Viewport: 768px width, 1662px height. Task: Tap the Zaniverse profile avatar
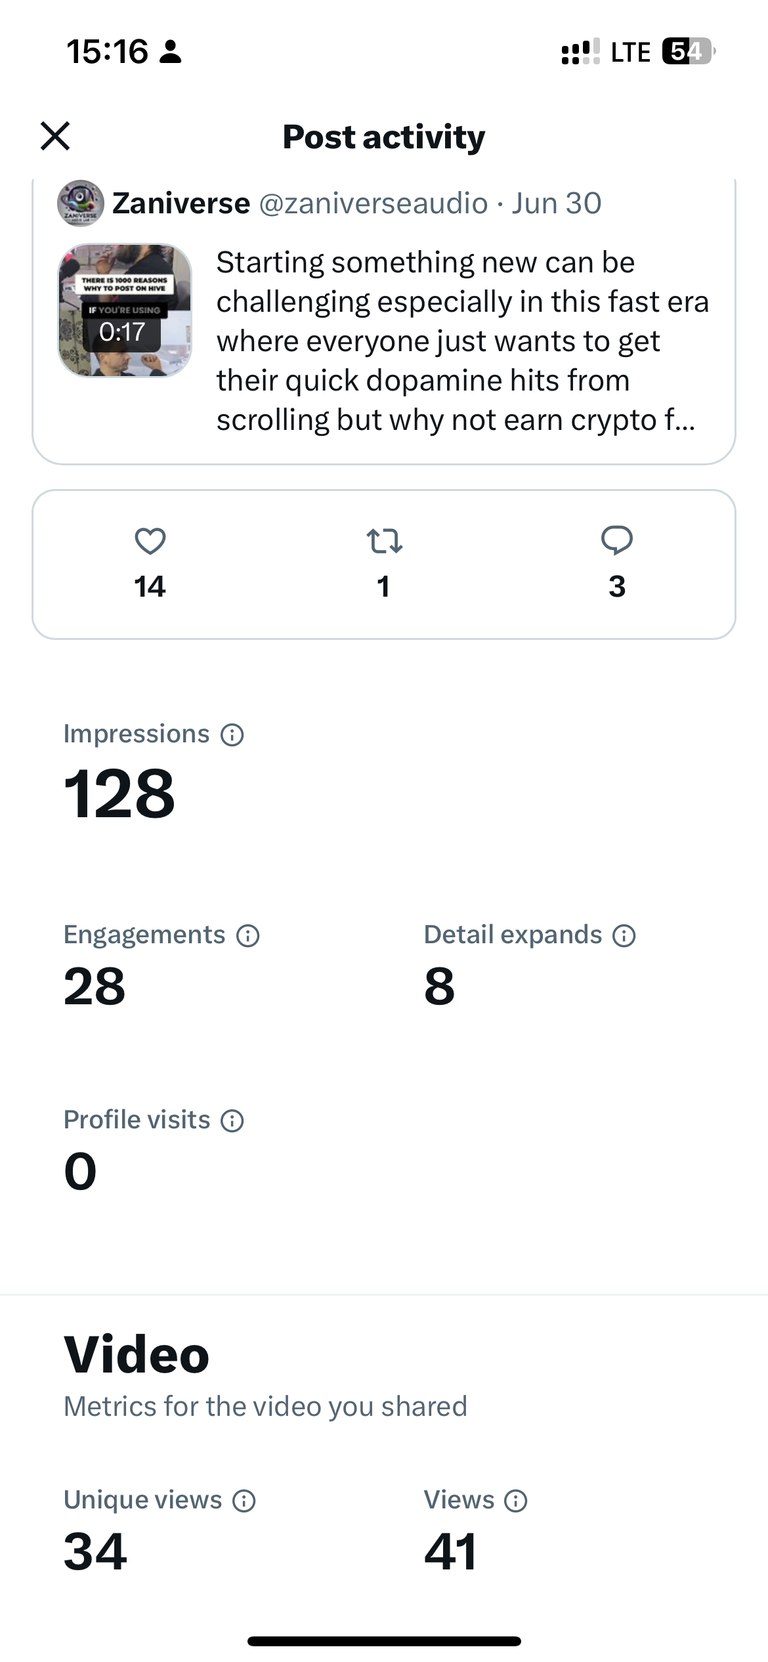pyautogui.click(x=81, y=203)
